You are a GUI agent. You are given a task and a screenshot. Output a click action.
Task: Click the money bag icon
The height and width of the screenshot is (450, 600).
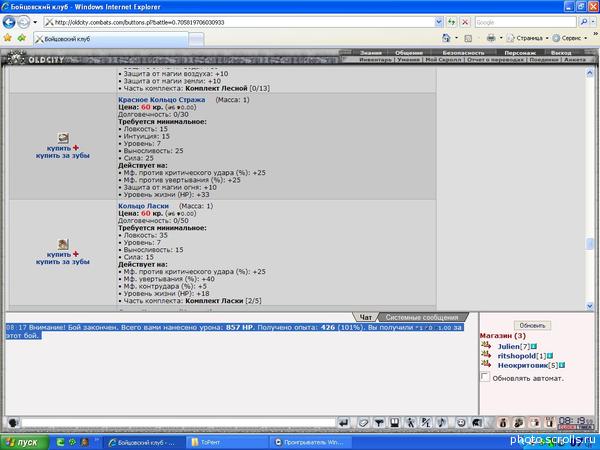pos(503,423)
